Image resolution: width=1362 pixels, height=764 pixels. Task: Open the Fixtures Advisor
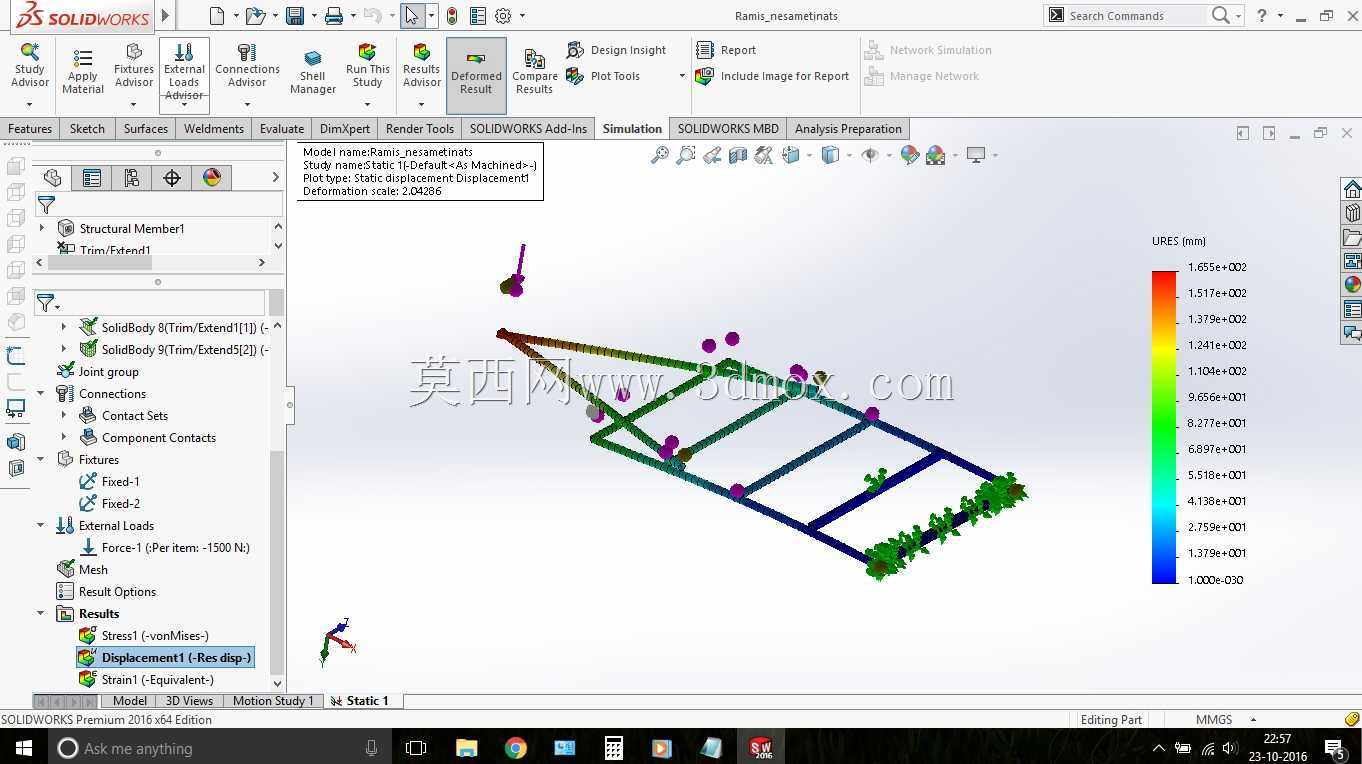134,68
